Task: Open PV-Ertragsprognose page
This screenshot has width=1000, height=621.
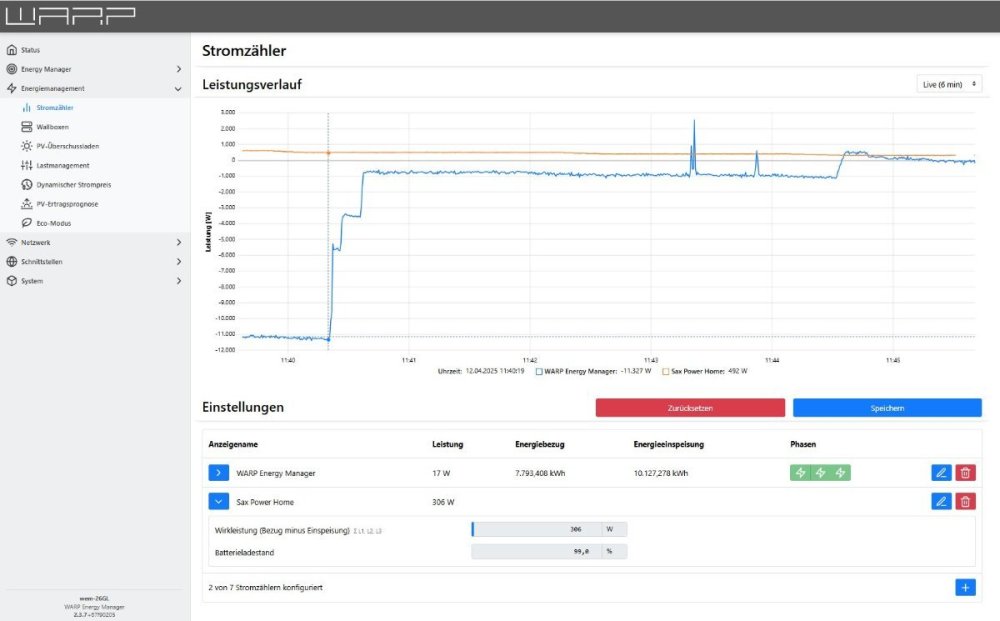Action: [x=68, y=204]
